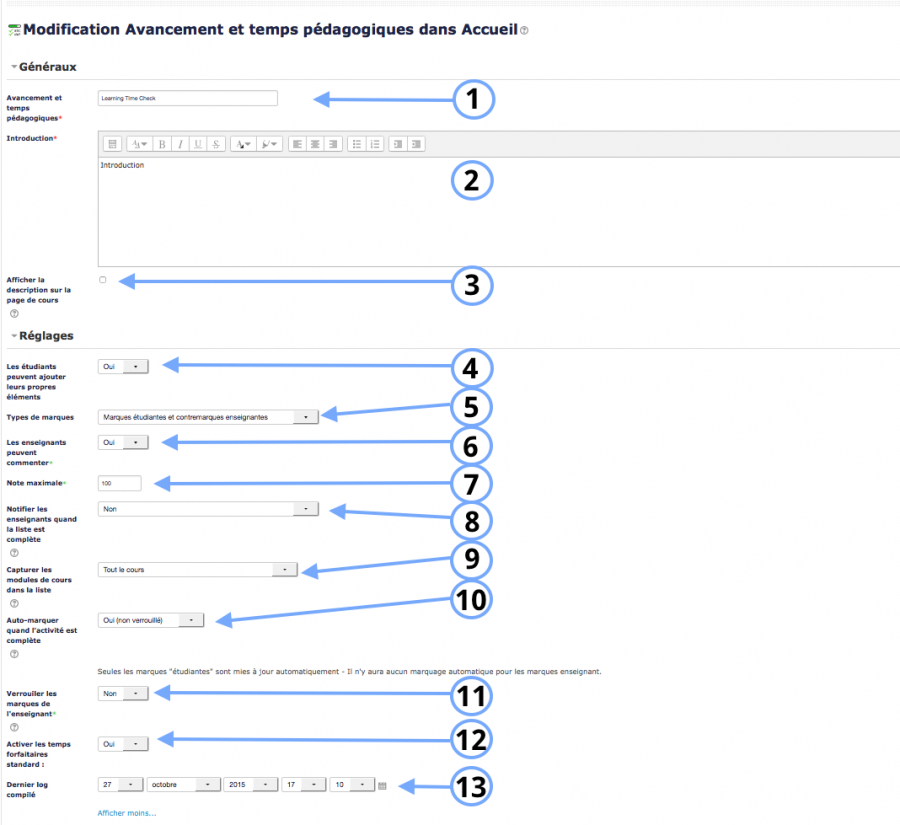Open the Auto-marquer quand l'activité est complété dropdown

(x=150, y=619)
